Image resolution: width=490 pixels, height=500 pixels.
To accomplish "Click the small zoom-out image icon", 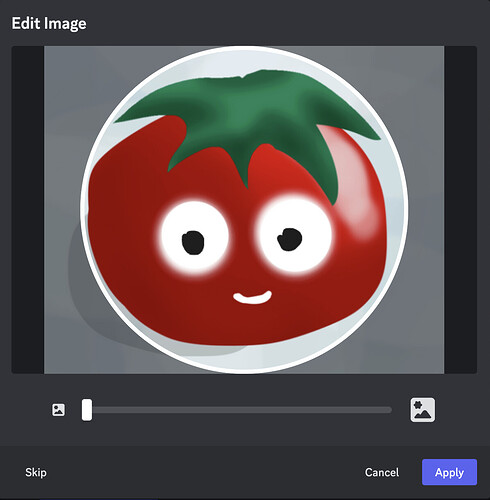I will coord(58,410).
